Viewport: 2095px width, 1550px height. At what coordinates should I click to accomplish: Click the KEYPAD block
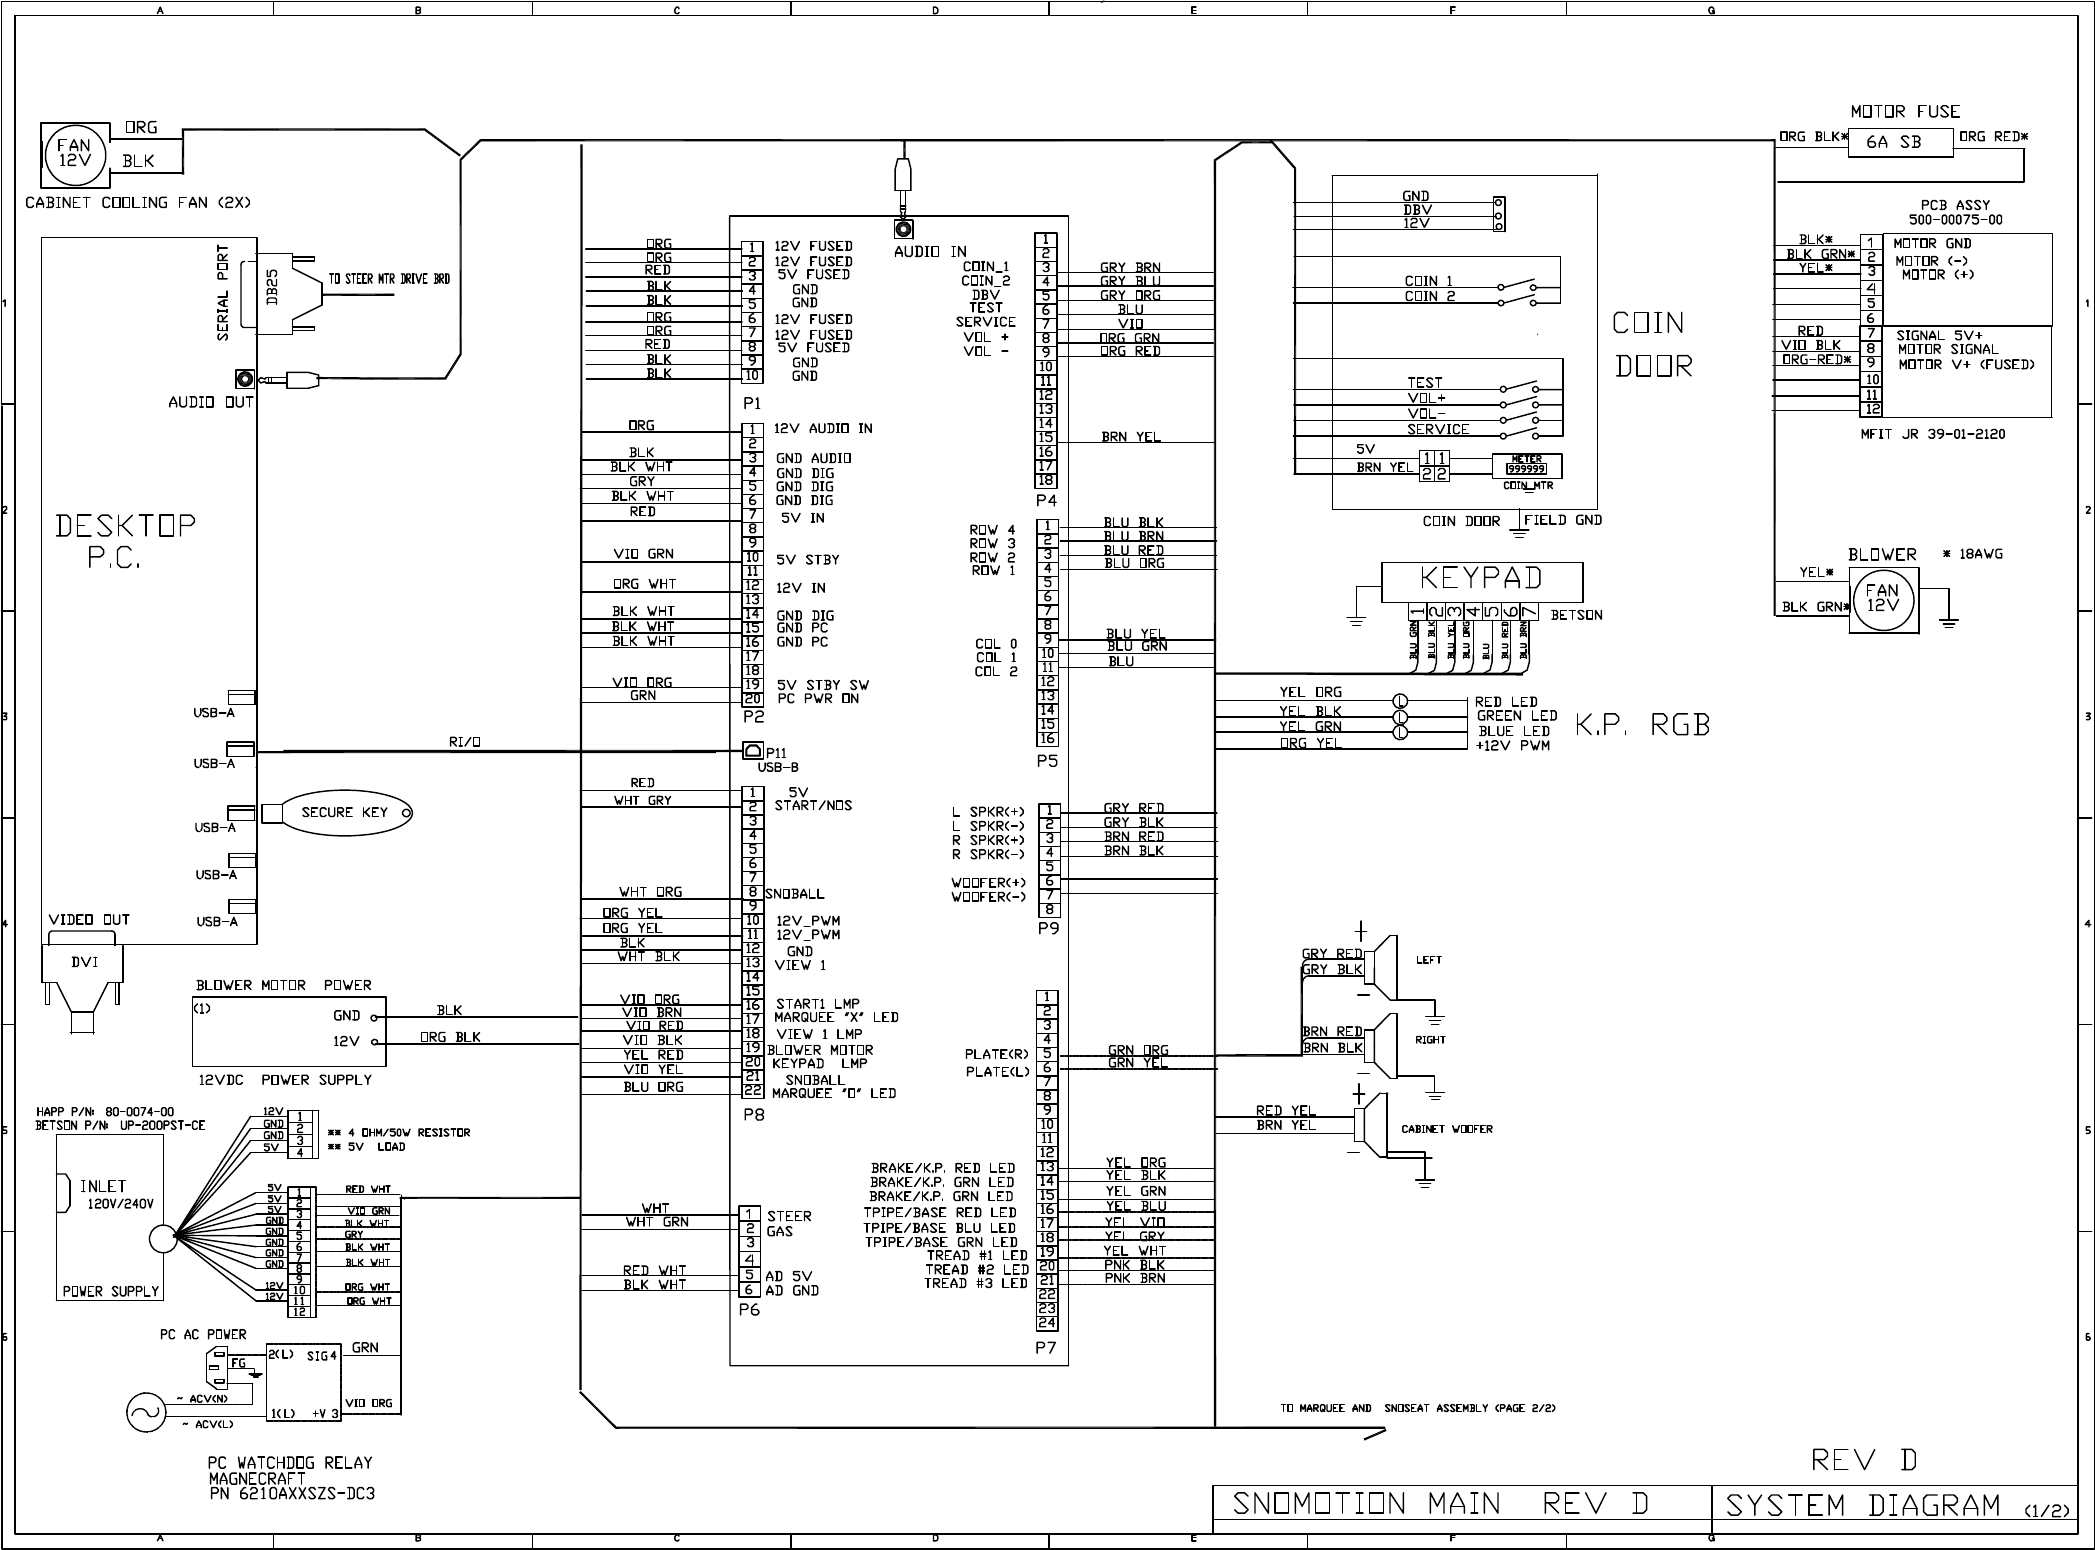coord(1481,582)
